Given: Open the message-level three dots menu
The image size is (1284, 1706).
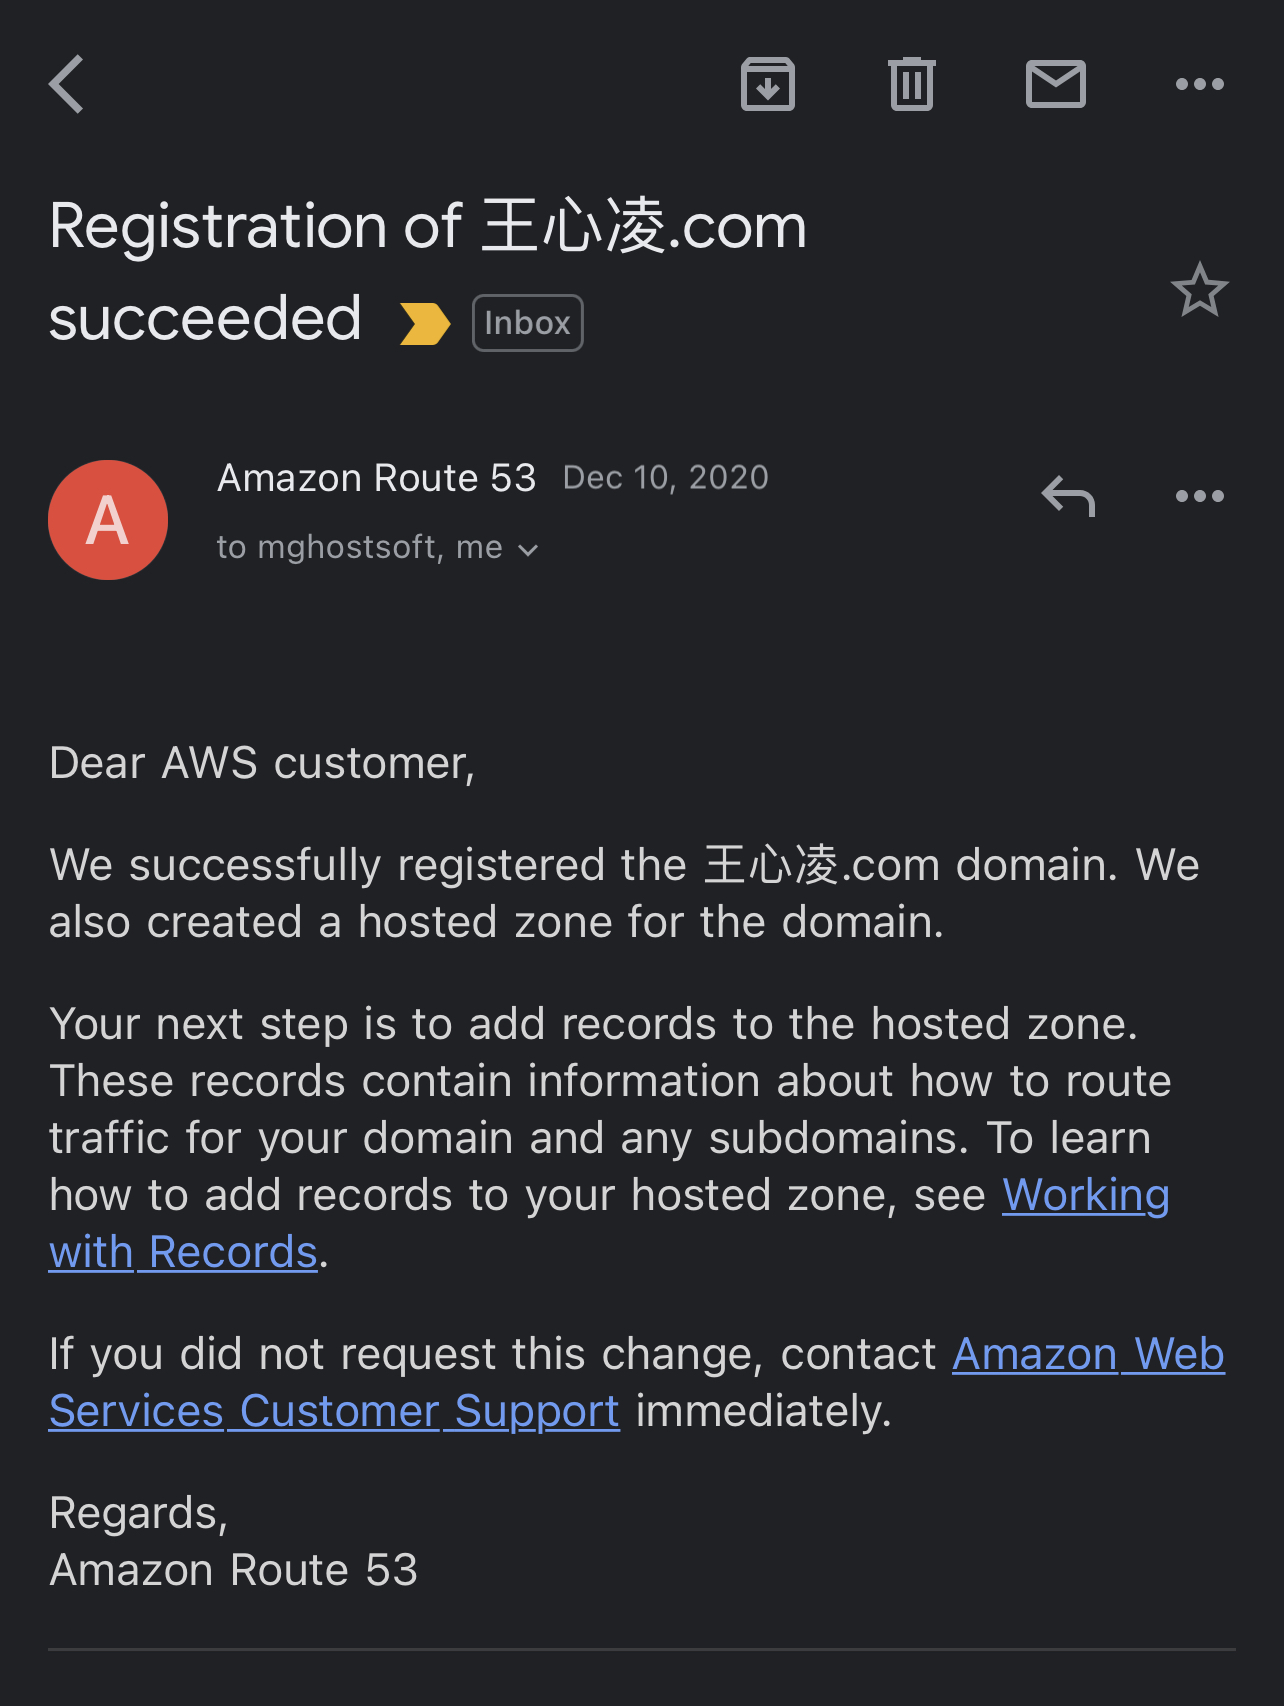Looking at the screenshot, I should 1199,496.
